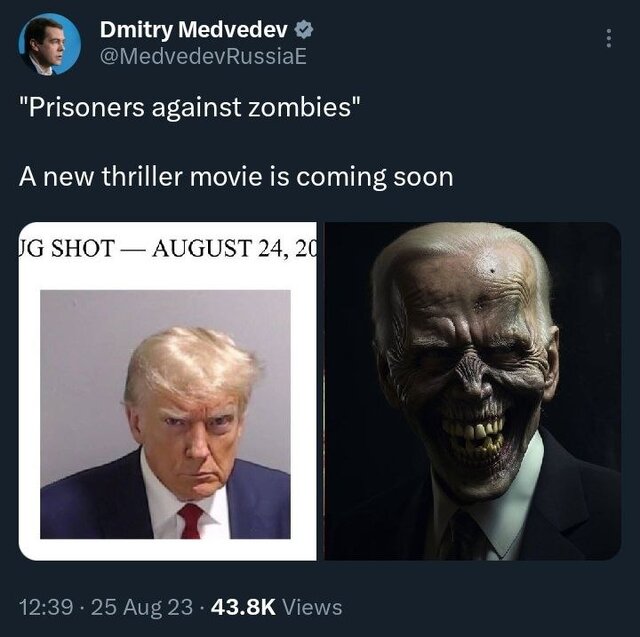Click the 43.8K view count number
The width and height of the screenshot is (640, 637).
pos(243,607)
